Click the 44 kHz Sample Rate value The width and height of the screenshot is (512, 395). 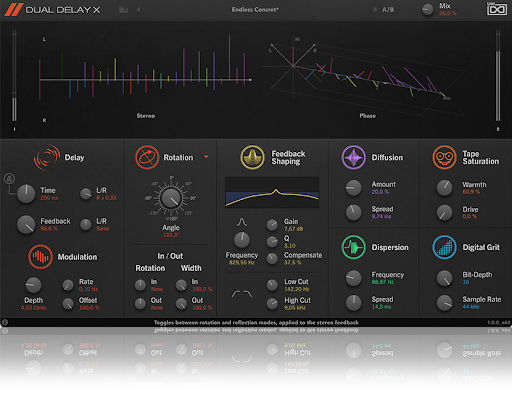click(471, 307)
